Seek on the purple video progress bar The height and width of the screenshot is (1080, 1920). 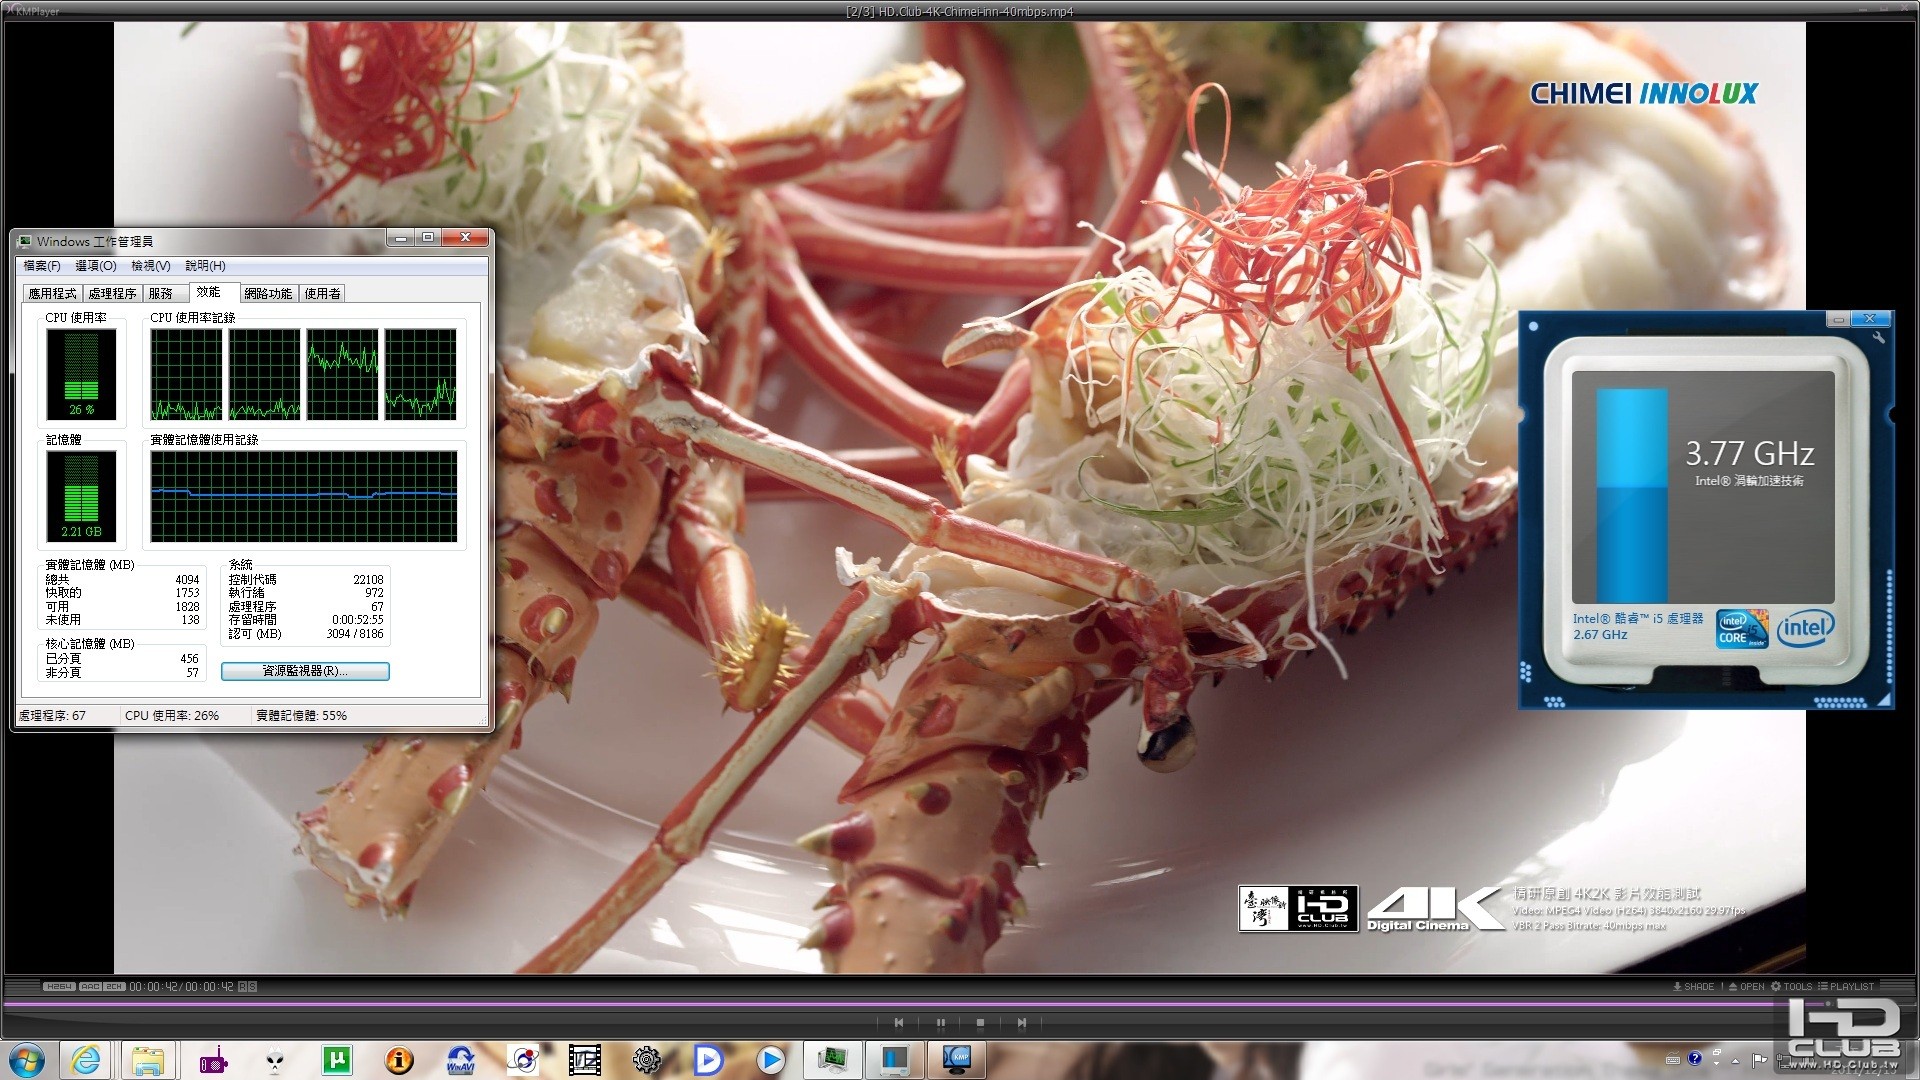(x=900, y=1003)
